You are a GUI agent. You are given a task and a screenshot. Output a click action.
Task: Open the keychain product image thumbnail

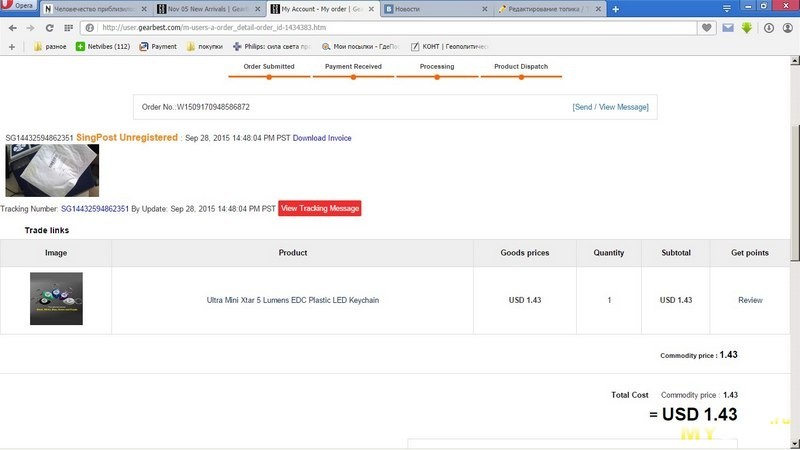click(x=56, y=298)
